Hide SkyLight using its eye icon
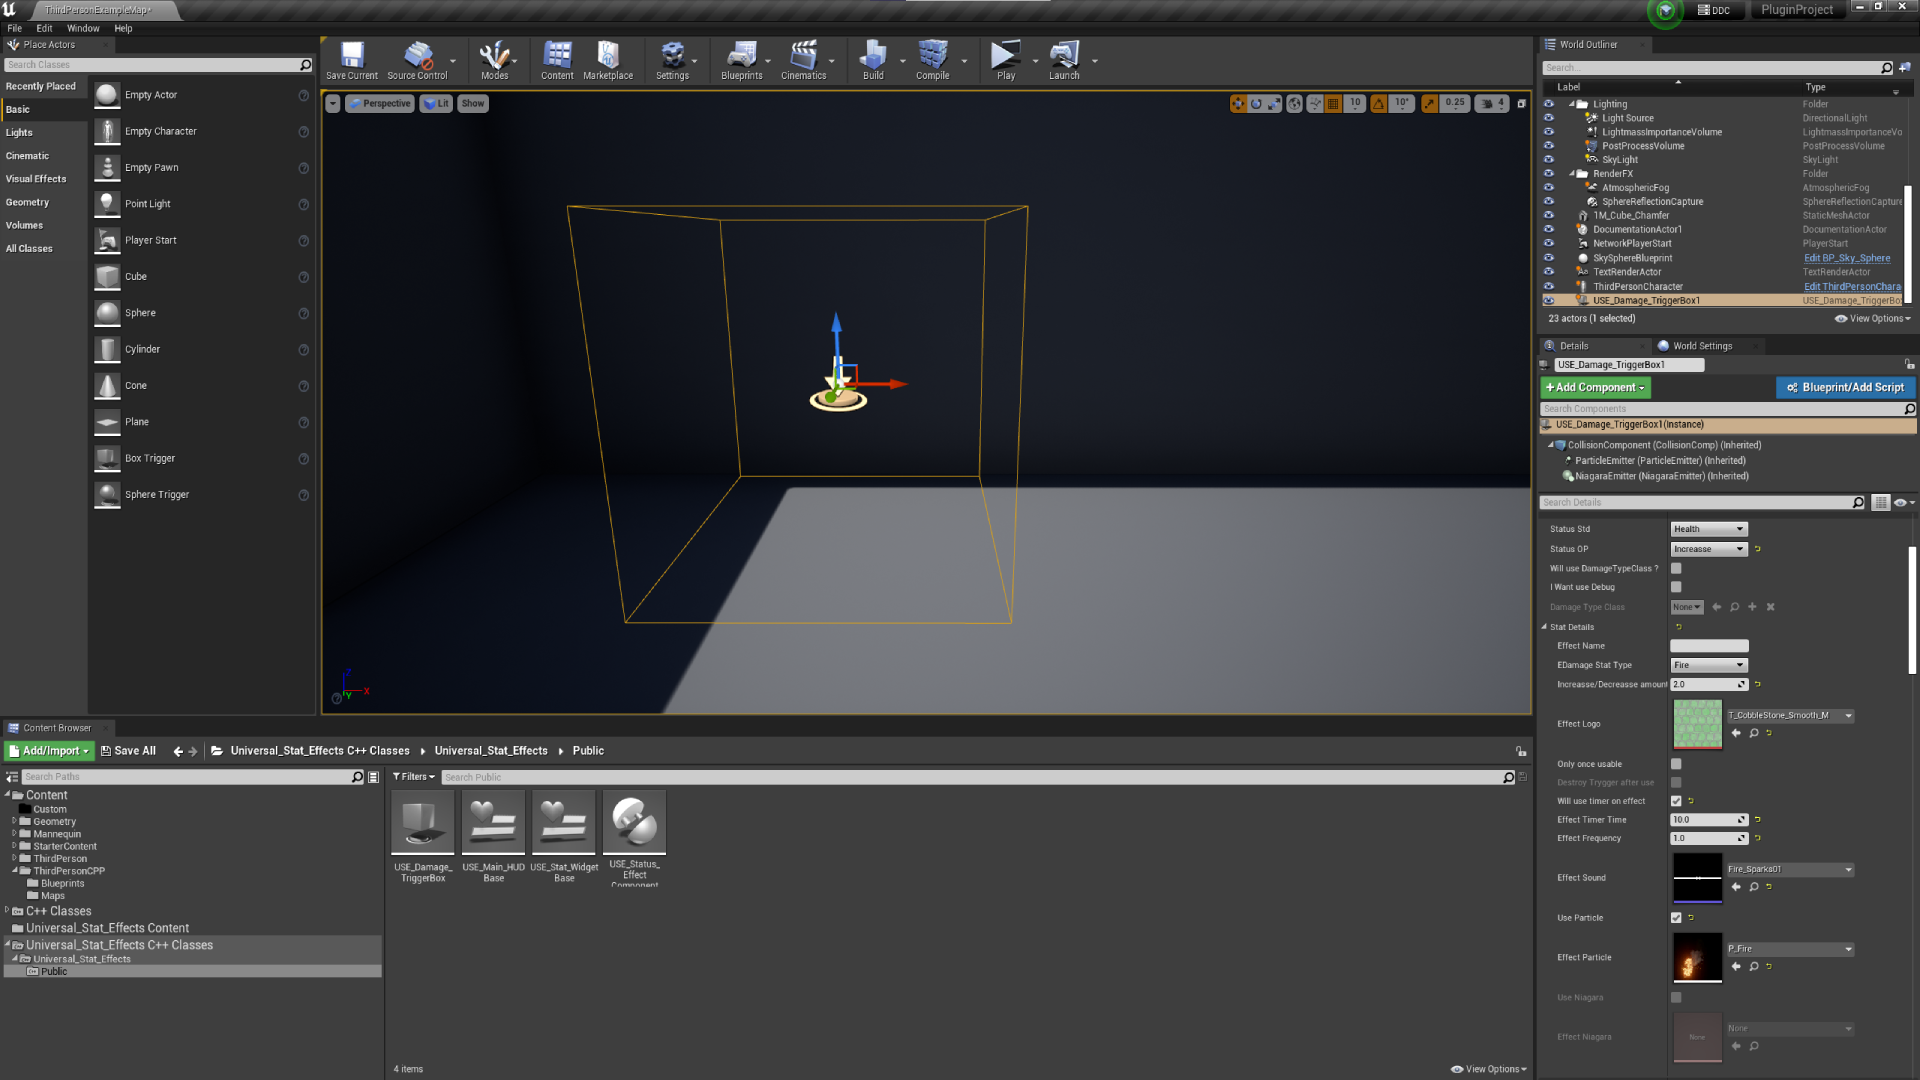This screenshot has width=1920, height=1080. (x=1549, y=160)
